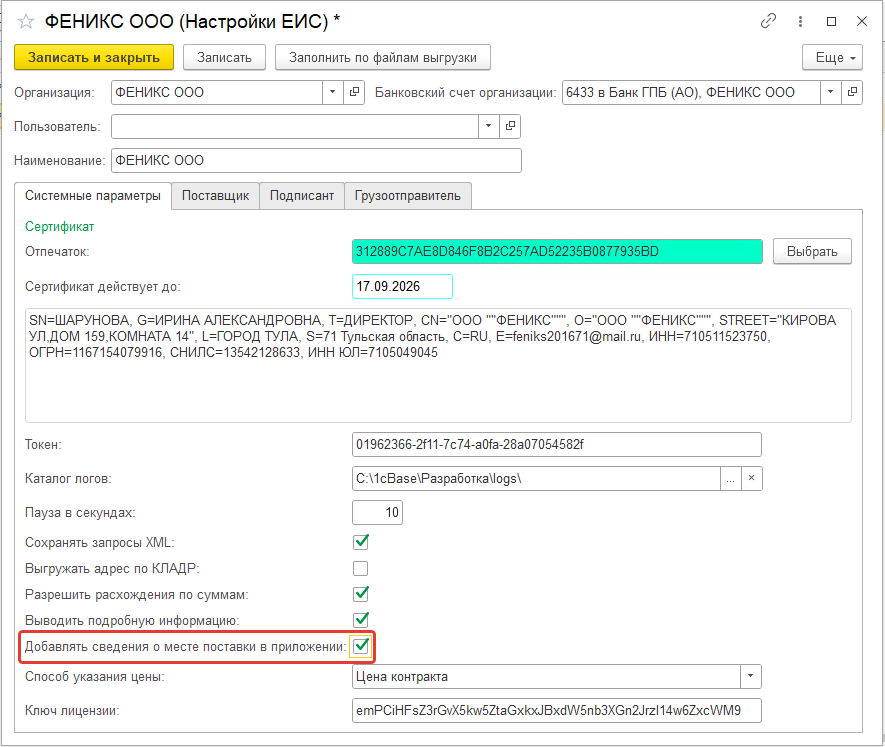
Task: Maximize the settings window
Action: point(831,21)
